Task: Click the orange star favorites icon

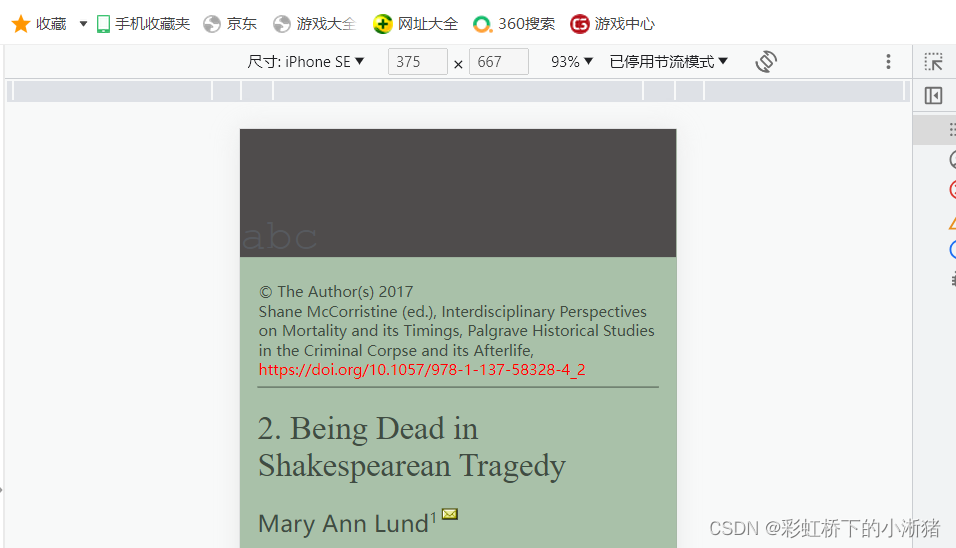Action: click(x=21, y=24)
